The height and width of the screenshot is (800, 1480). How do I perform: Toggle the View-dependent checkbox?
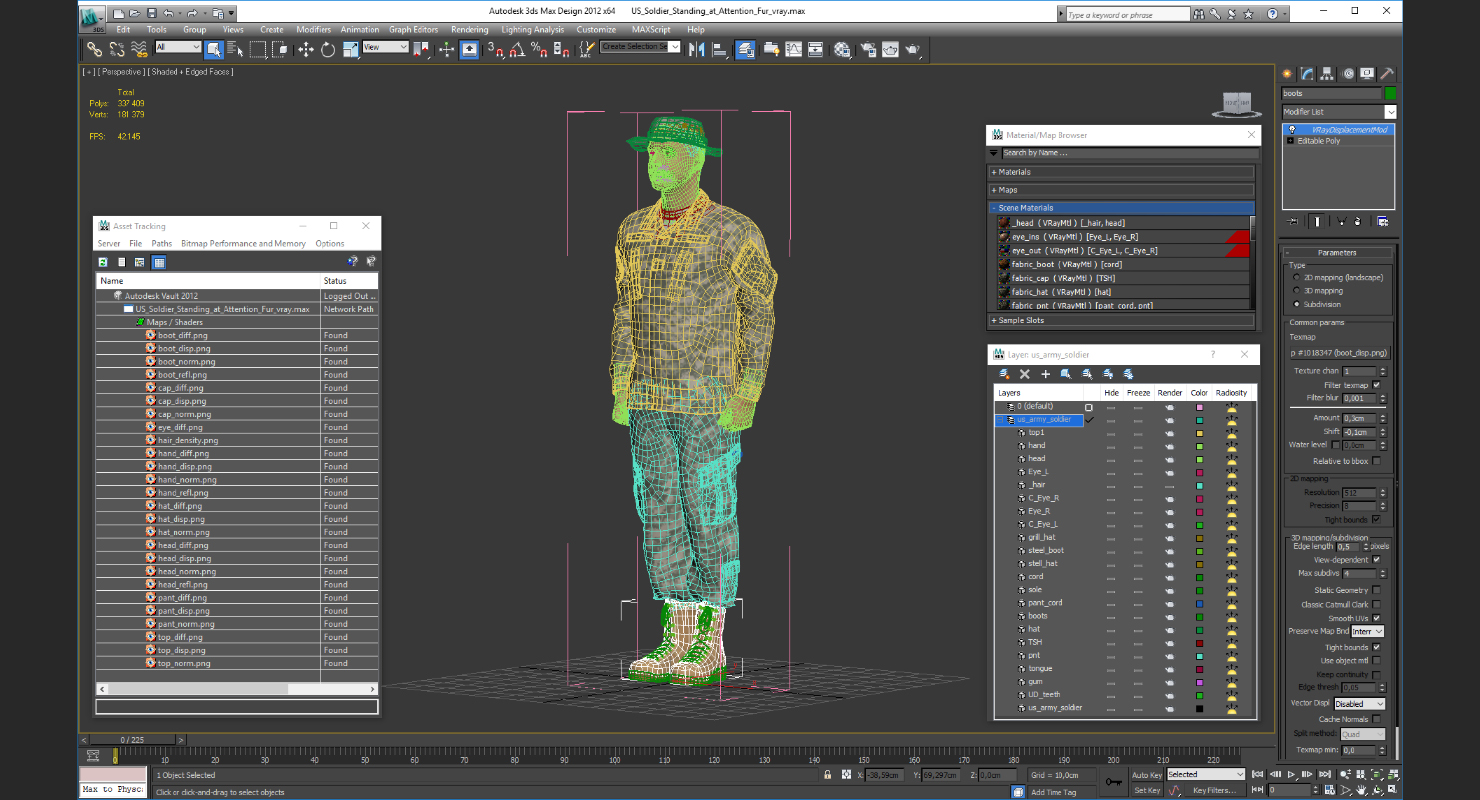tap(1377, 560)
